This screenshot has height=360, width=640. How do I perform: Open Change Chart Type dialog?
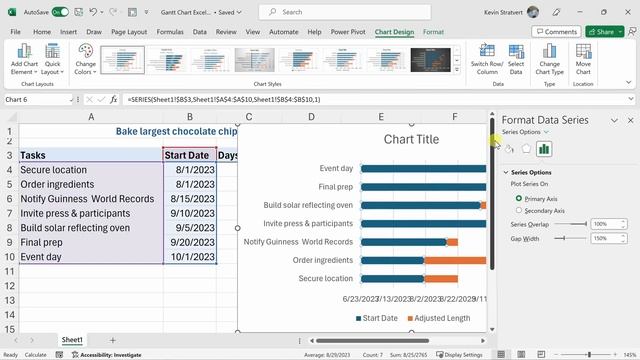click(x=549, y=60)
